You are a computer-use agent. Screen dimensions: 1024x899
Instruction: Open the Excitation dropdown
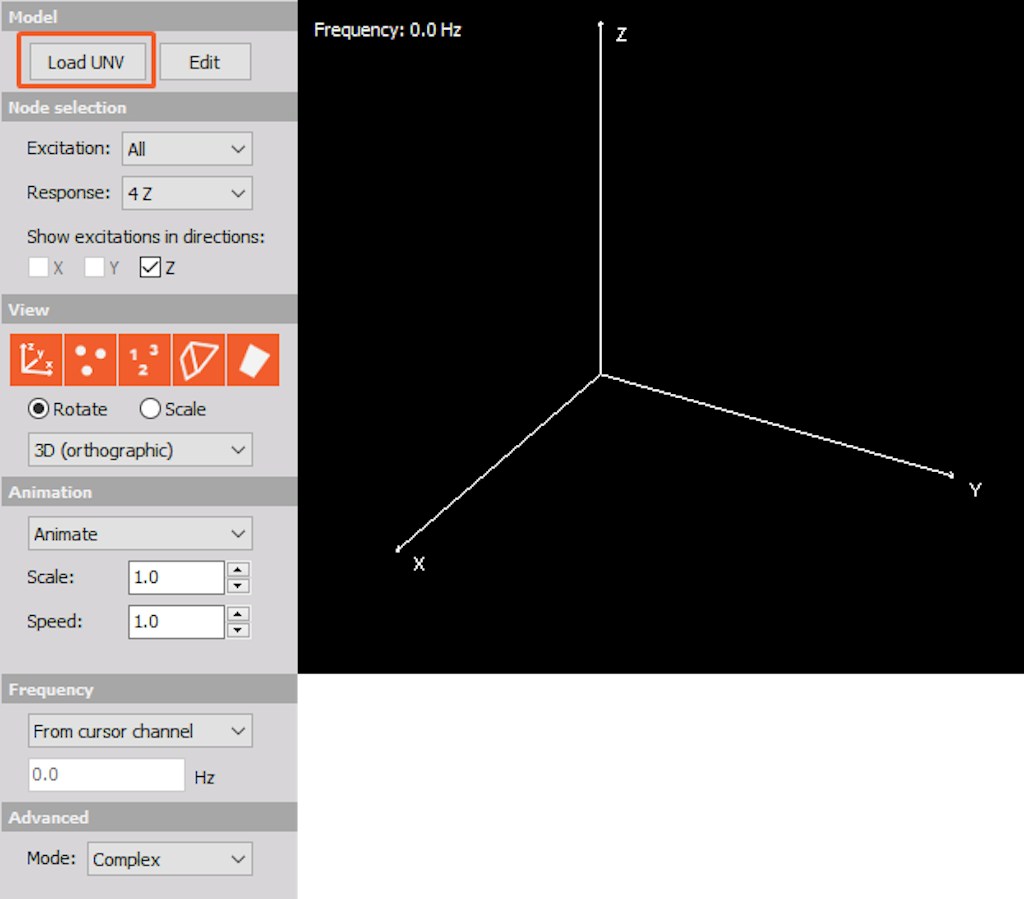(x=187, y=149)
